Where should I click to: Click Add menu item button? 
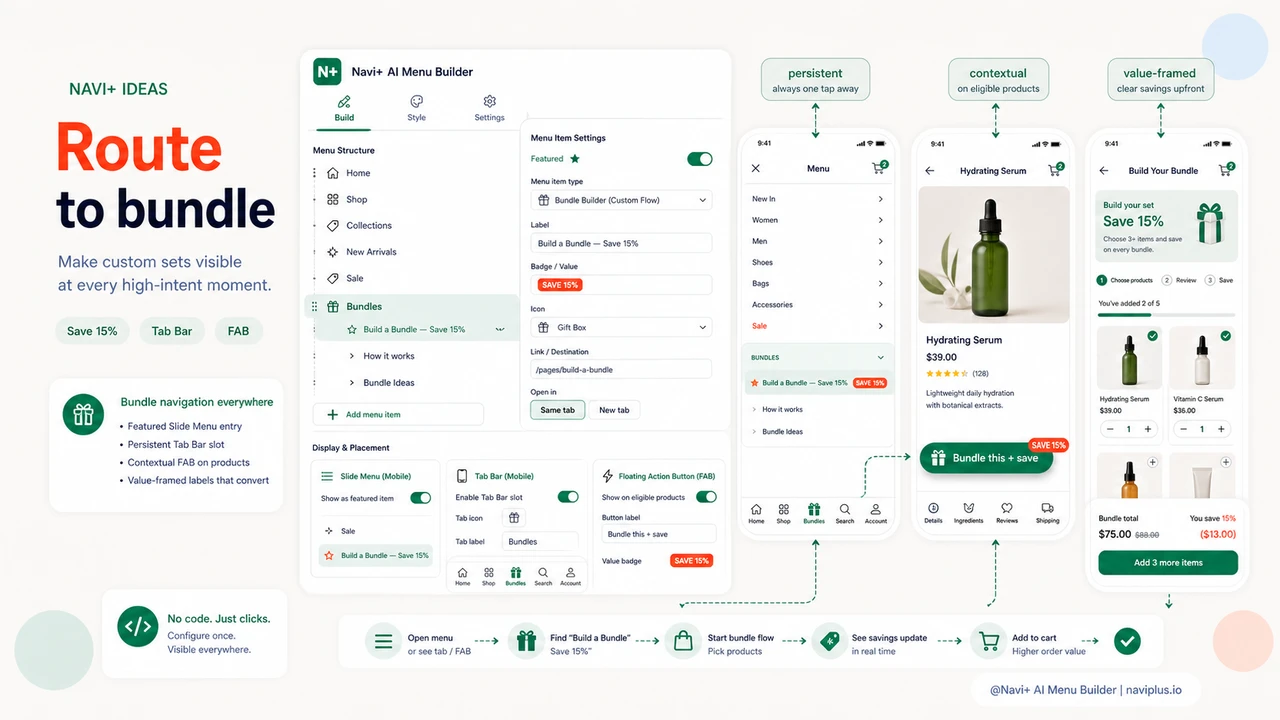pyautogui.click(x=398, y=414)
